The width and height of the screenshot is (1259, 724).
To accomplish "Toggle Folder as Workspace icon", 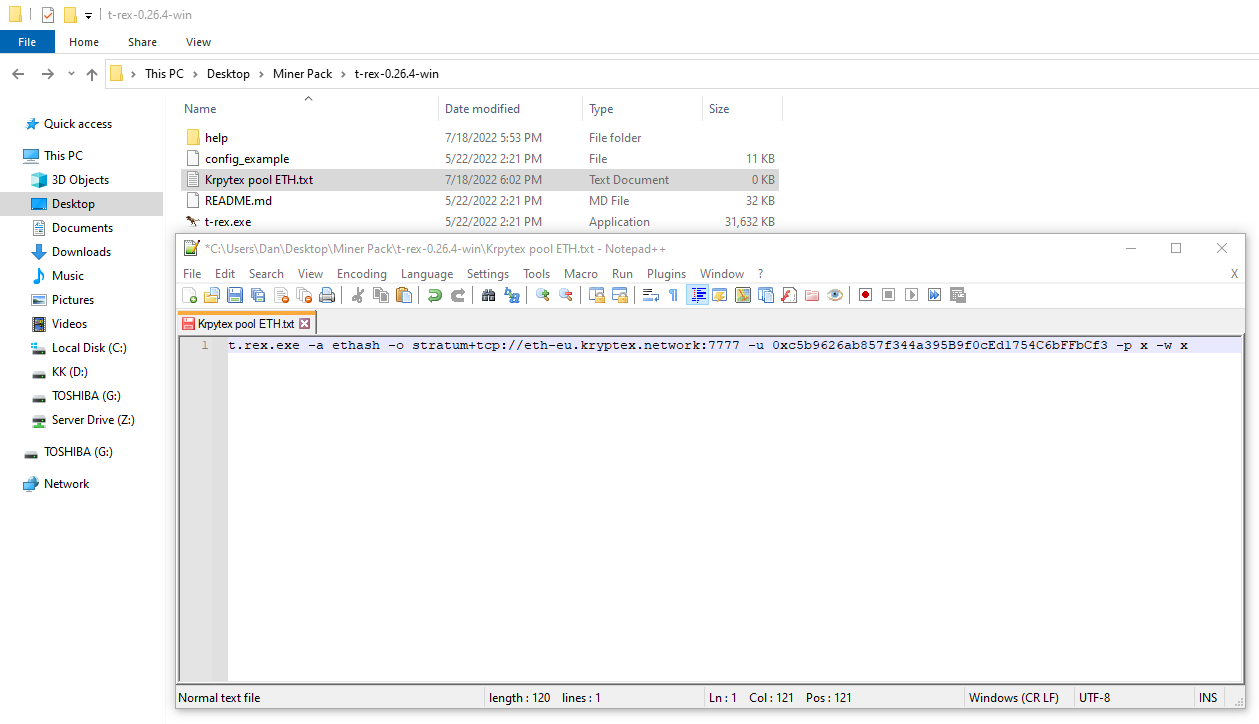I will [811, 295].
